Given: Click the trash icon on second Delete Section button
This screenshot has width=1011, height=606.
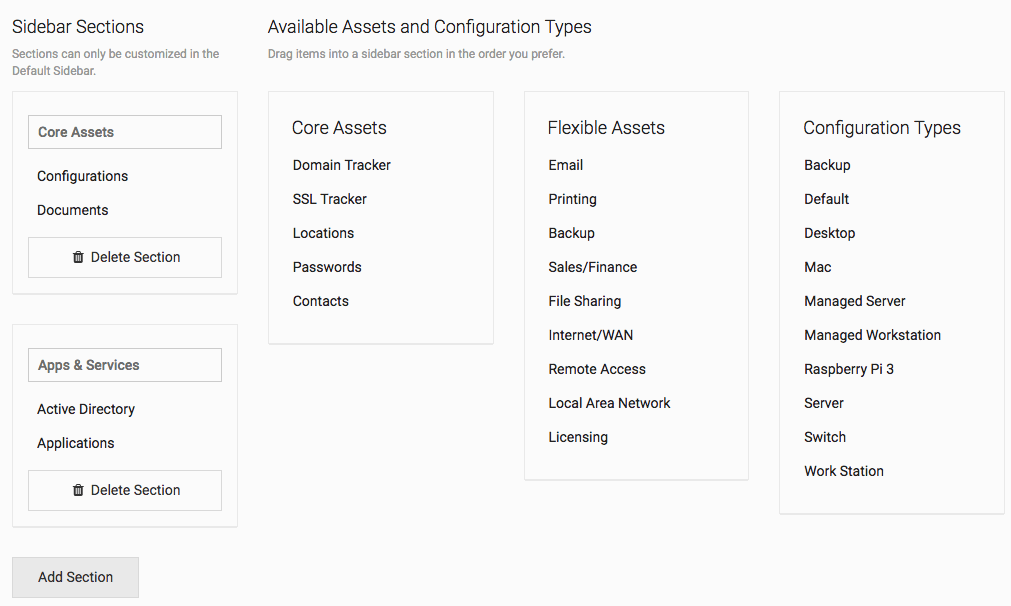Looking at the screenshot, I should click(79, 490).
